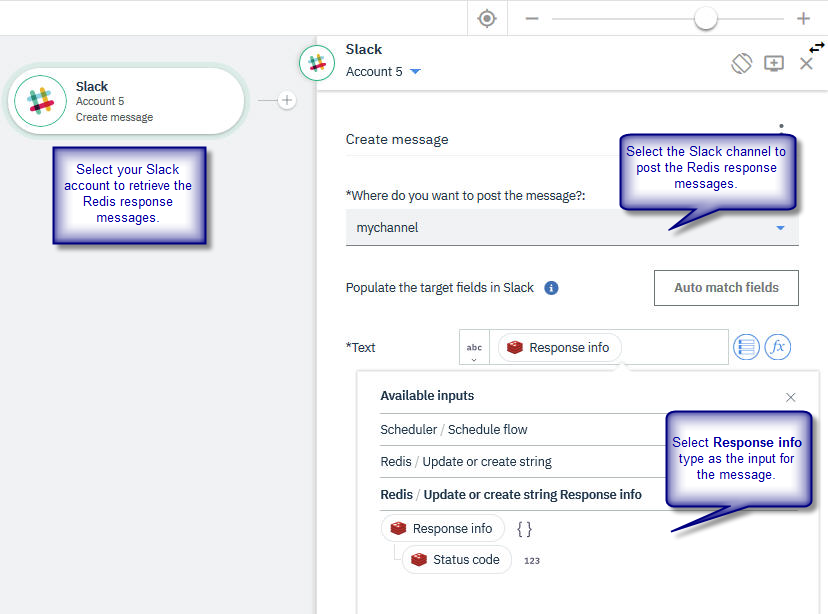
Task: Open the fx function editor icon
Action: click(x=777, y=347)
